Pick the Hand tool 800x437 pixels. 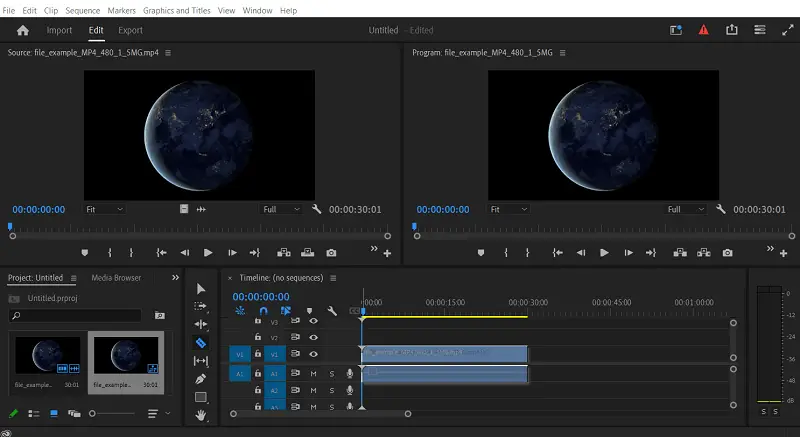200,414
